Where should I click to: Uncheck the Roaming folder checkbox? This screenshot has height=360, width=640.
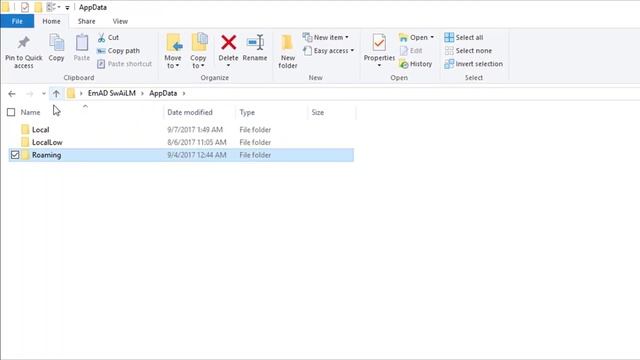click(15, 155)
